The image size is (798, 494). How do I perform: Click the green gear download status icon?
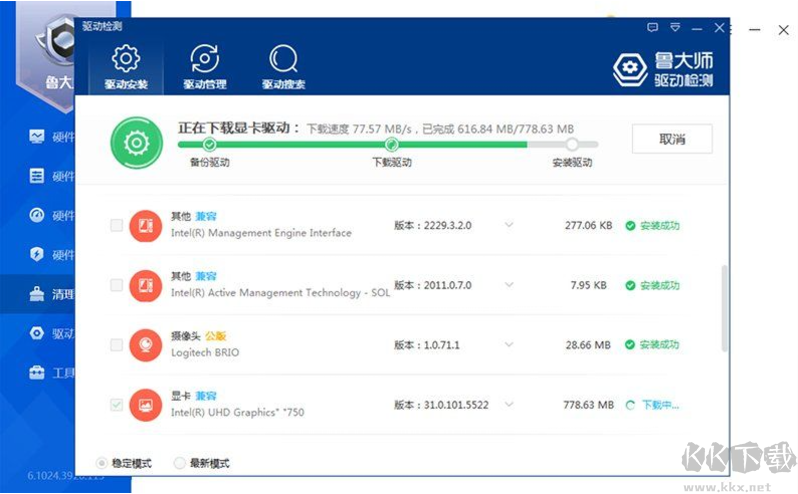136,143
